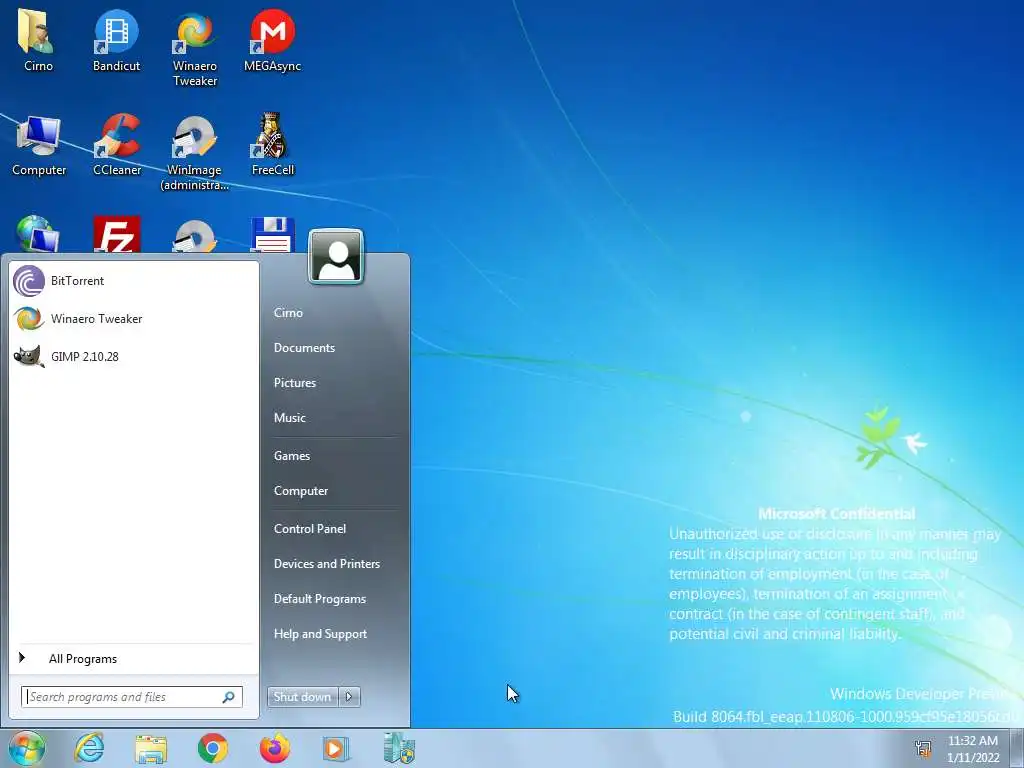1024x768 pixels.
Task: Click the Winaero Tweaker Start menu icon
Action: coord(29,319)
